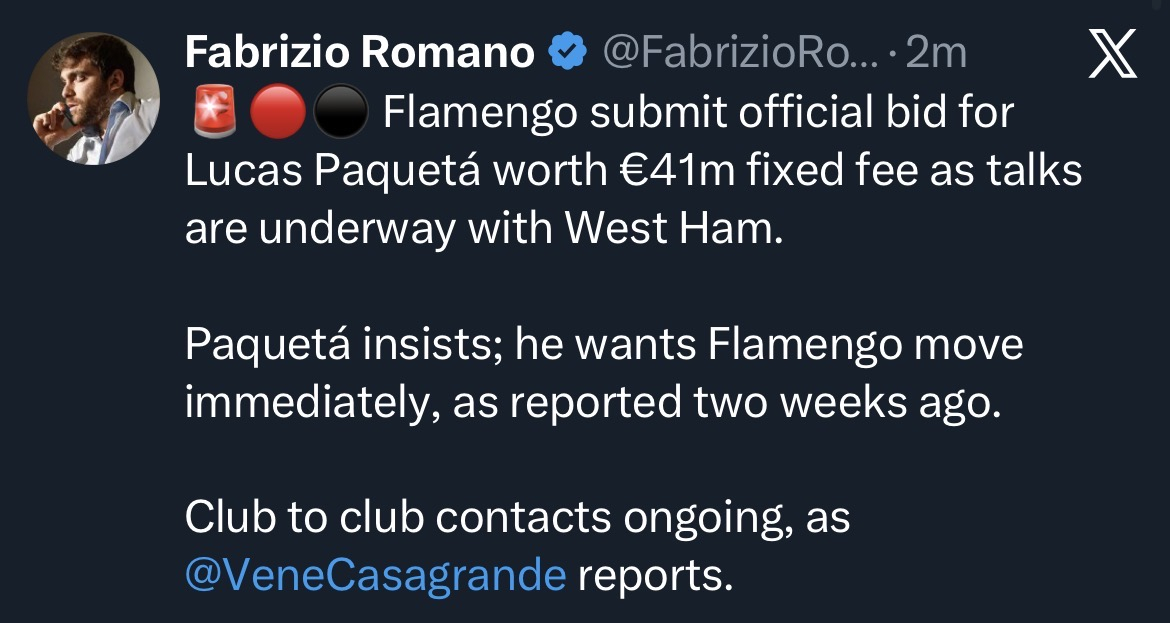Screen dimensions: 1170x623
Task: Open Fabrizio Romano's profile picture
Action: [92, 104]
